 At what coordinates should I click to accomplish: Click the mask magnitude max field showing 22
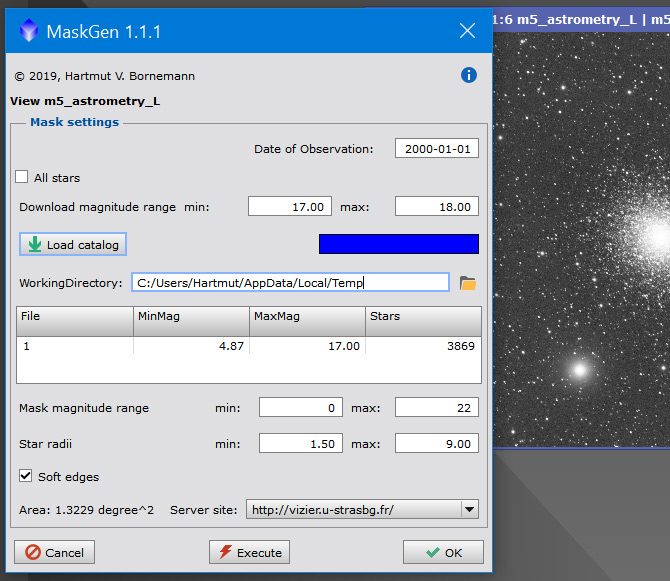[437, 407]
